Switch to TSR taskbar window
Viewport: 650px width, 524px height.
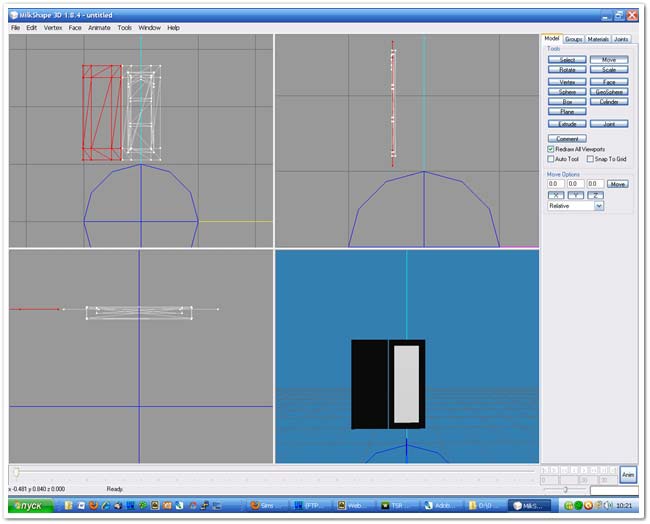(398, 506)
